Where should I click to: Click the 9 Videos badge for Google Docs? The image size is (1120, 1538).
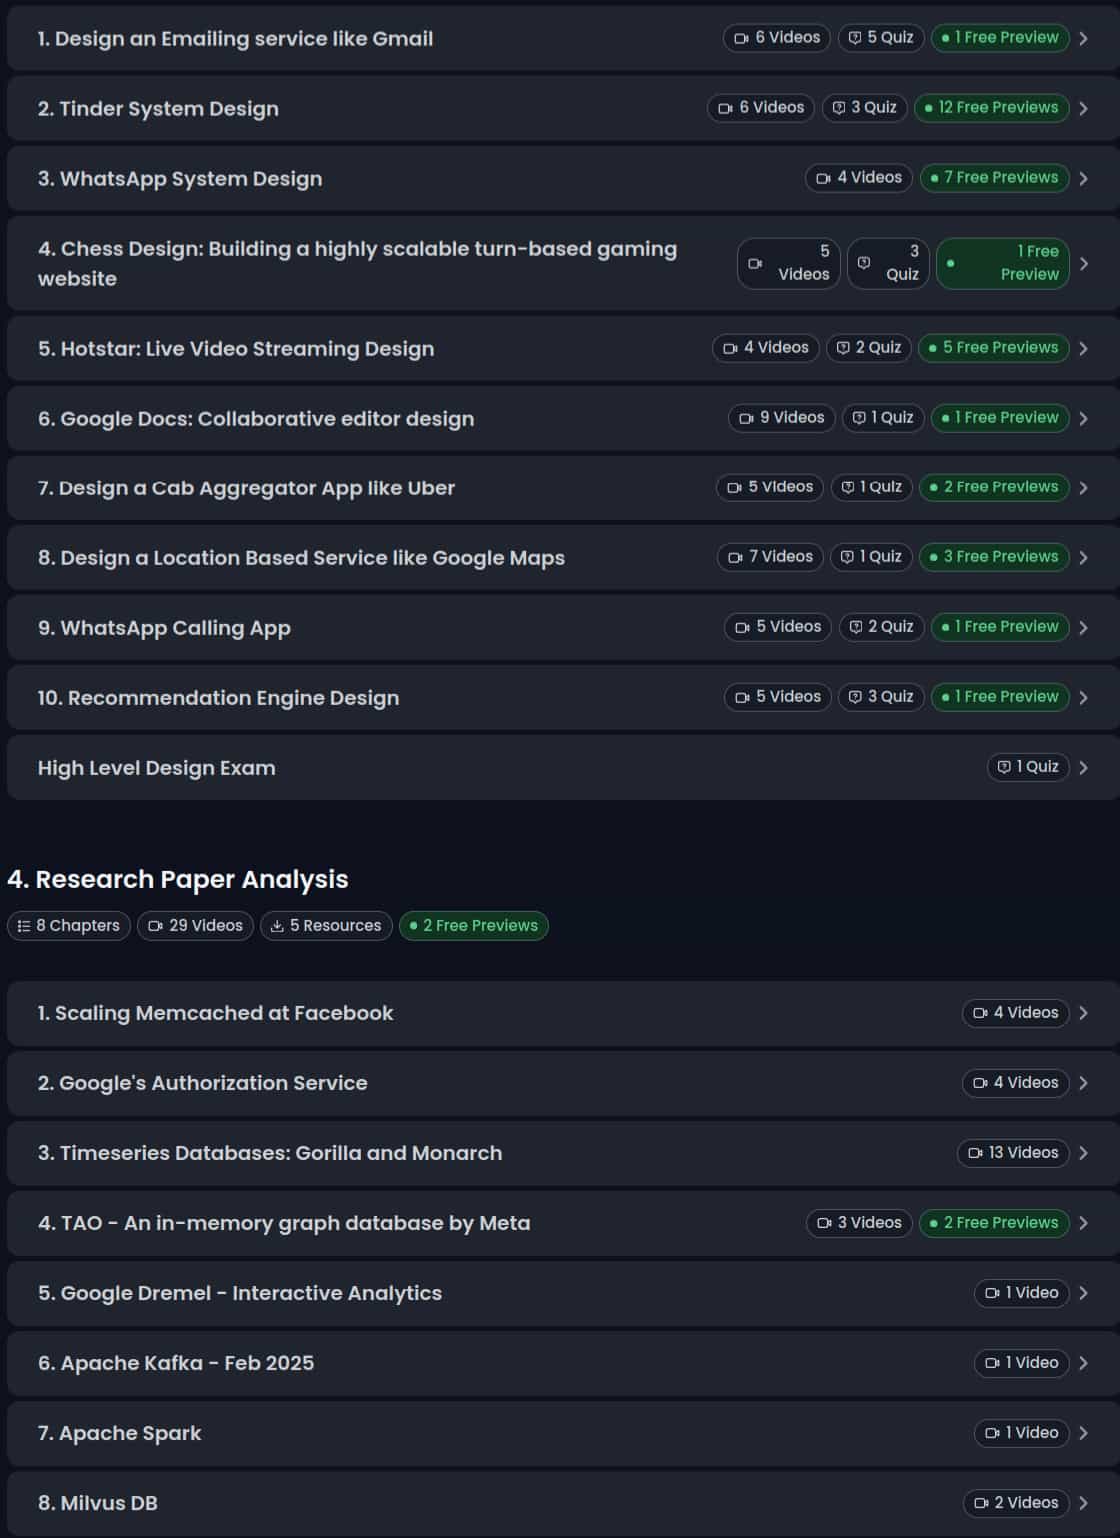[782, 418]
